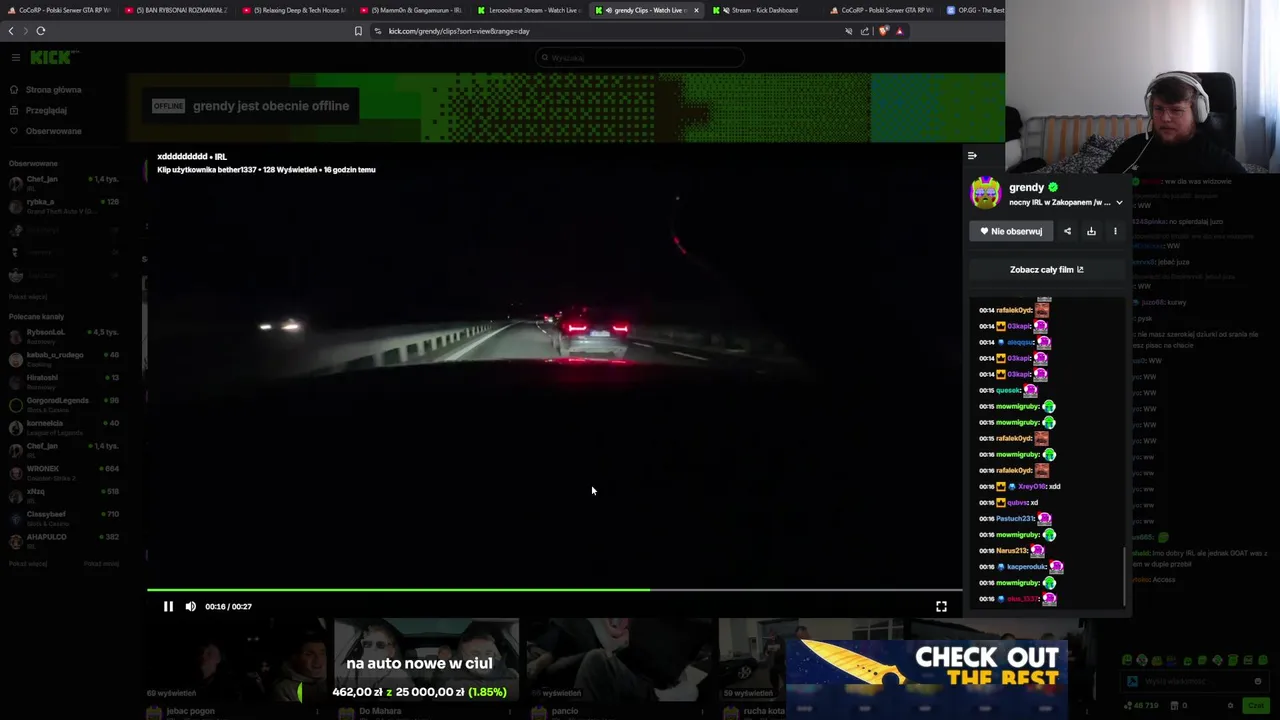
Task: Switch to 'OP.GG' browser tab
Action: point(975,10)
